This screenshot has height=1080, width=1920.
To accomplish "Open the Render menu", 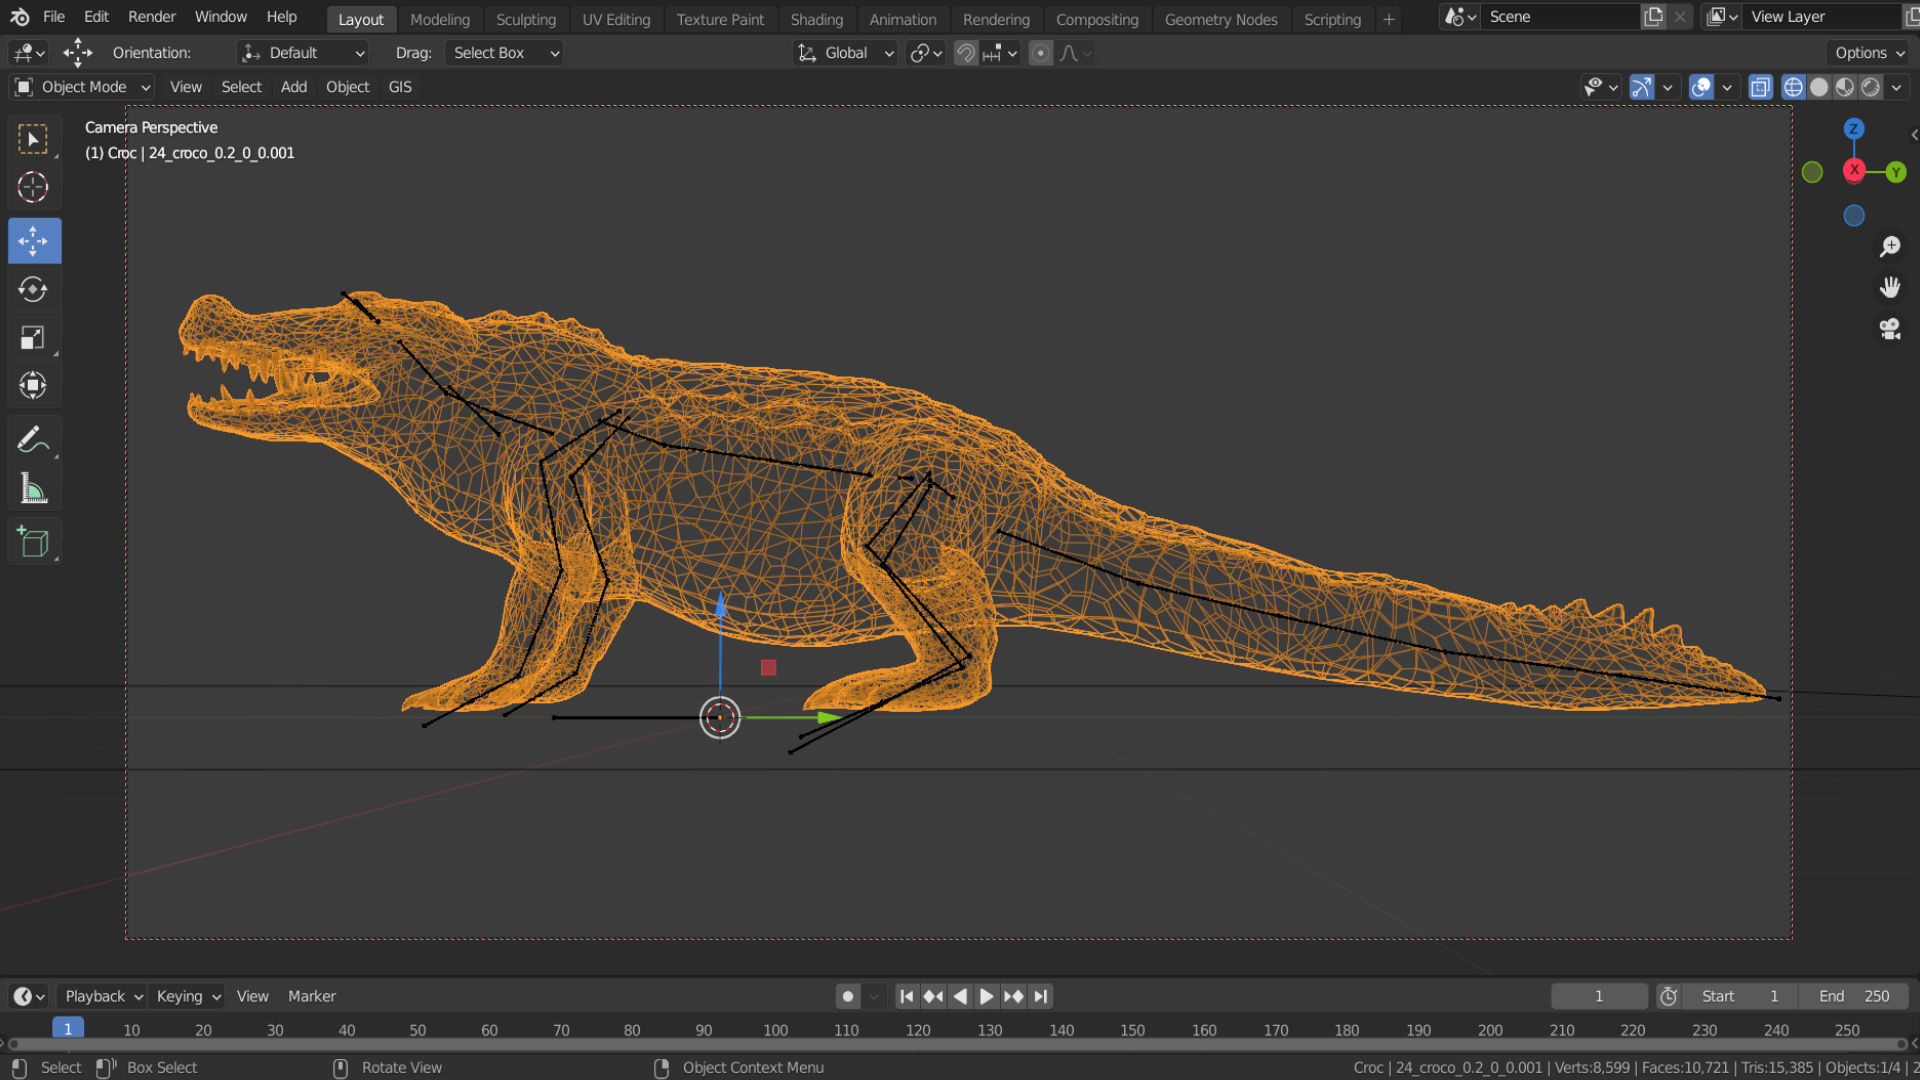I will pos(152,17).
